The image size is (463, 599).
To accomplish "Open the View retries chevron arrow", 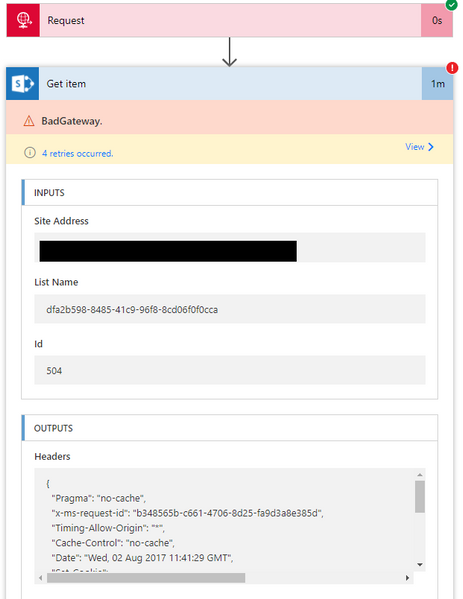I will 431,147.
